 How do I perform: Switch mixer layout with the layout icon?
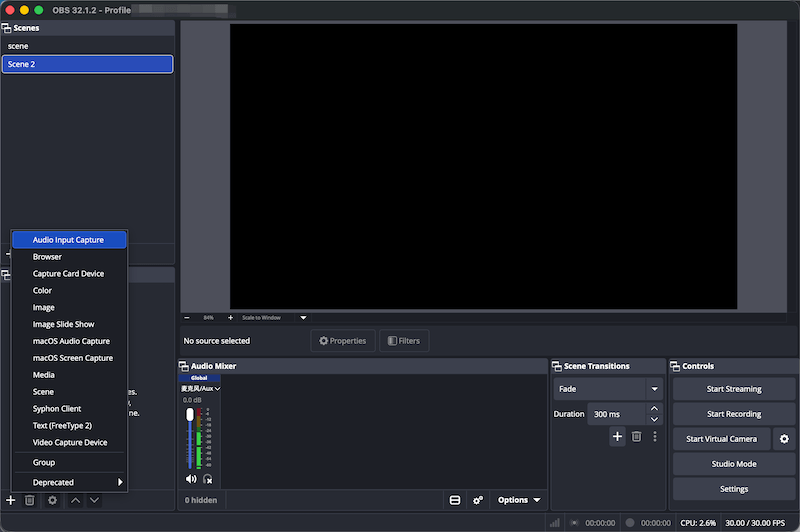pos(455,500)
